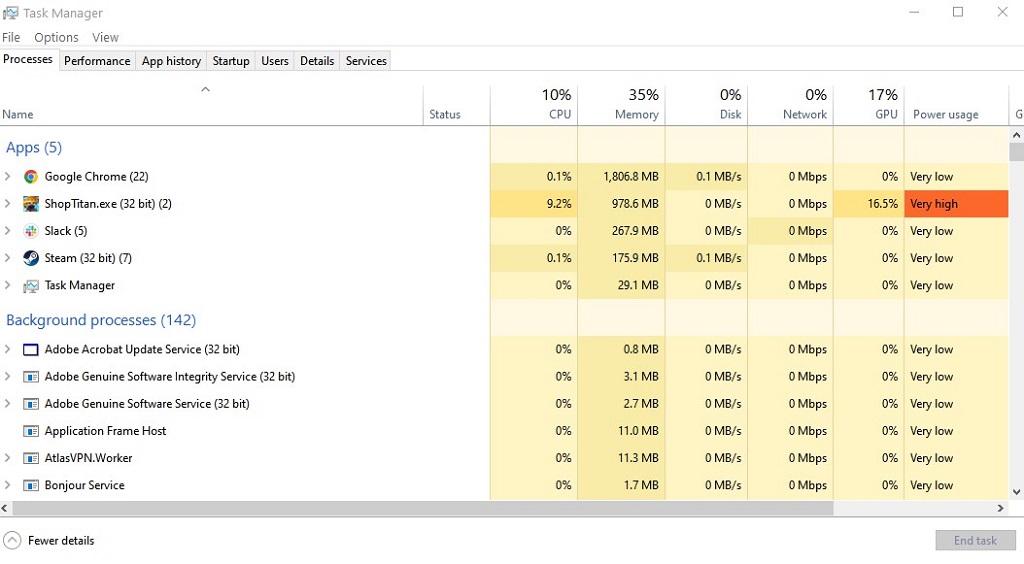Click the ShopTitan.exe process icon
This screenshot has height=564, width=1024.
(x=31, y=204)
